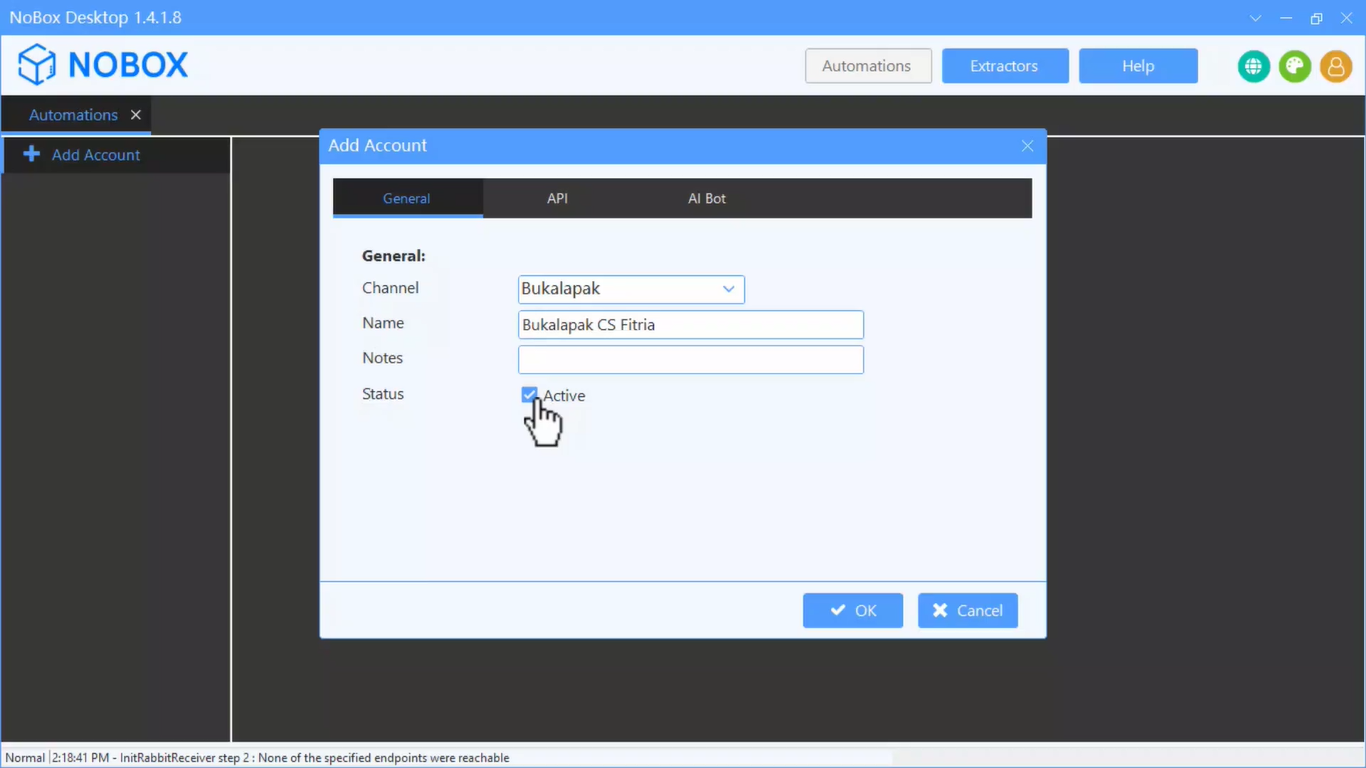Open the Channel dropdown arrow
Screen dimensions: 1366x768
(x=728, y=289)
